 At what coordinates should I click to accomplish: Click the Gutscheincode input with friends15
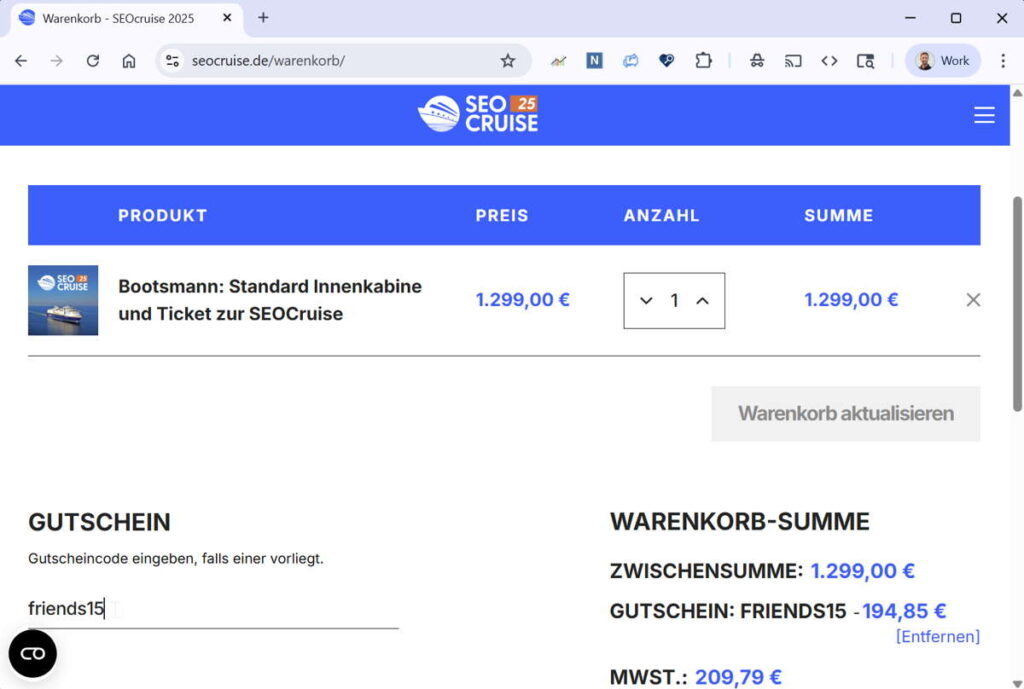[x=213, y=609]
